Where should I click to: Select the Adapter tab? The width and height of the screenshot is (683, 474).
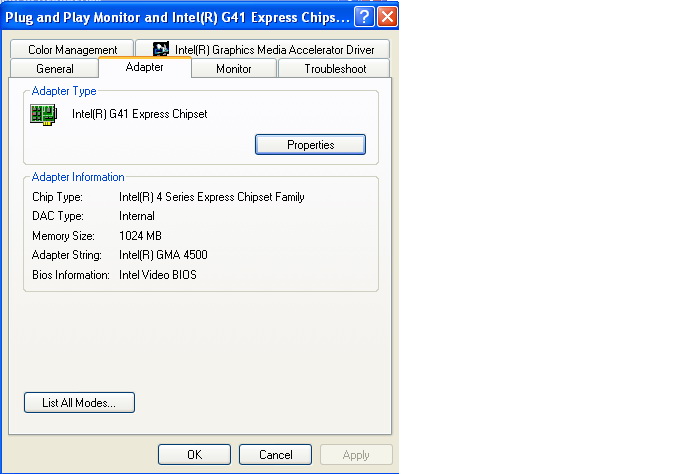(145, 68)
